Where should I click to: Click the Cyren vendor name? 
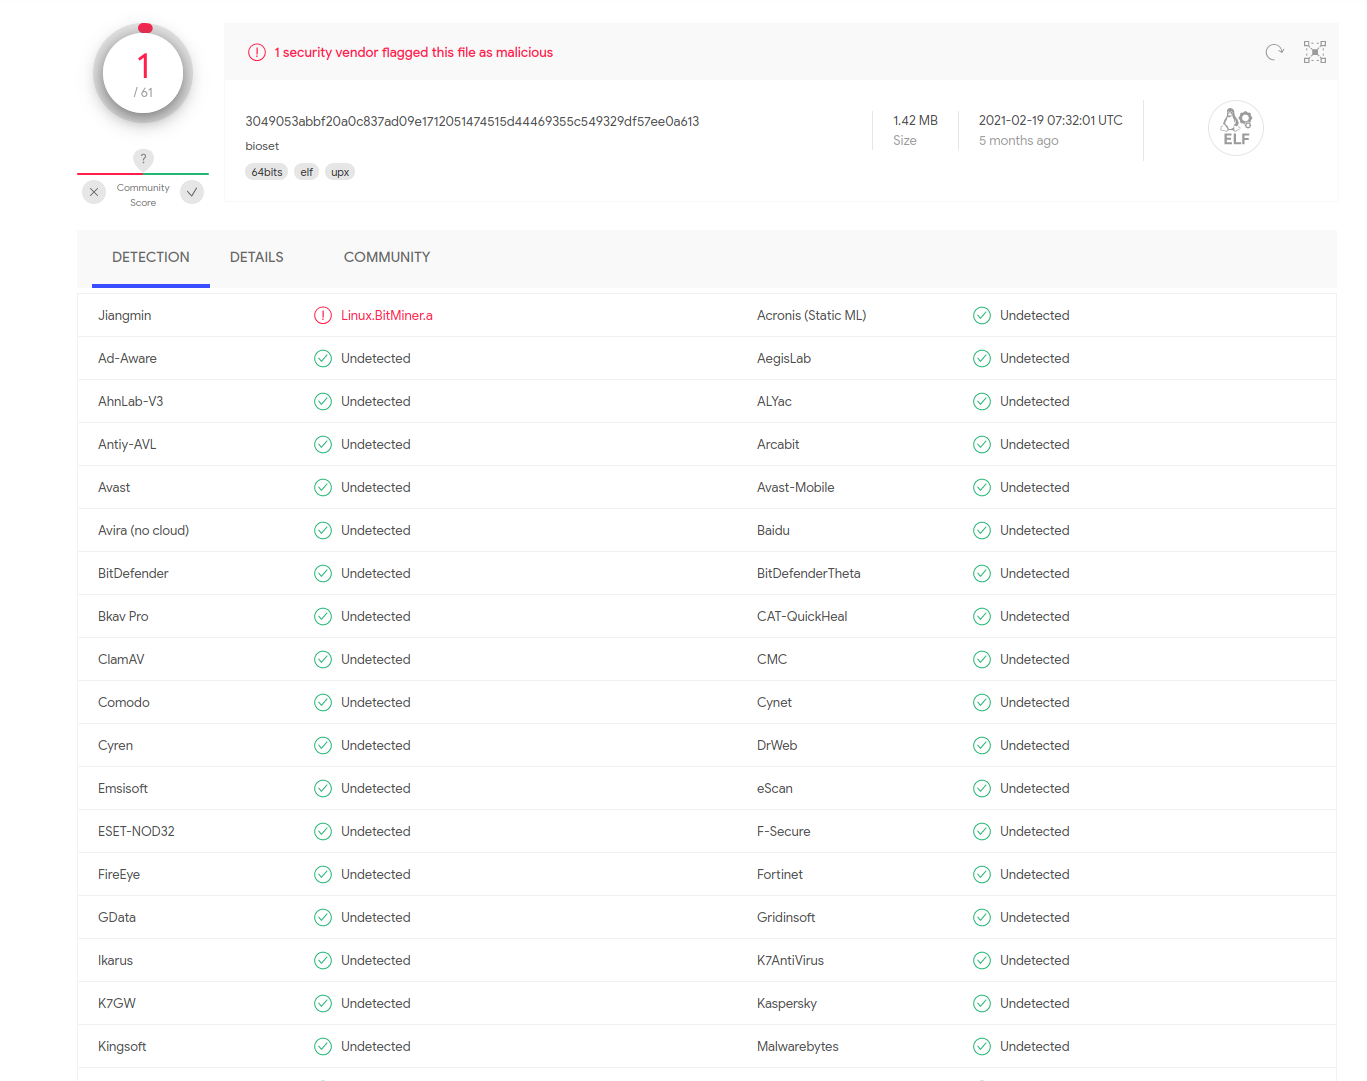tap(116, 745)
